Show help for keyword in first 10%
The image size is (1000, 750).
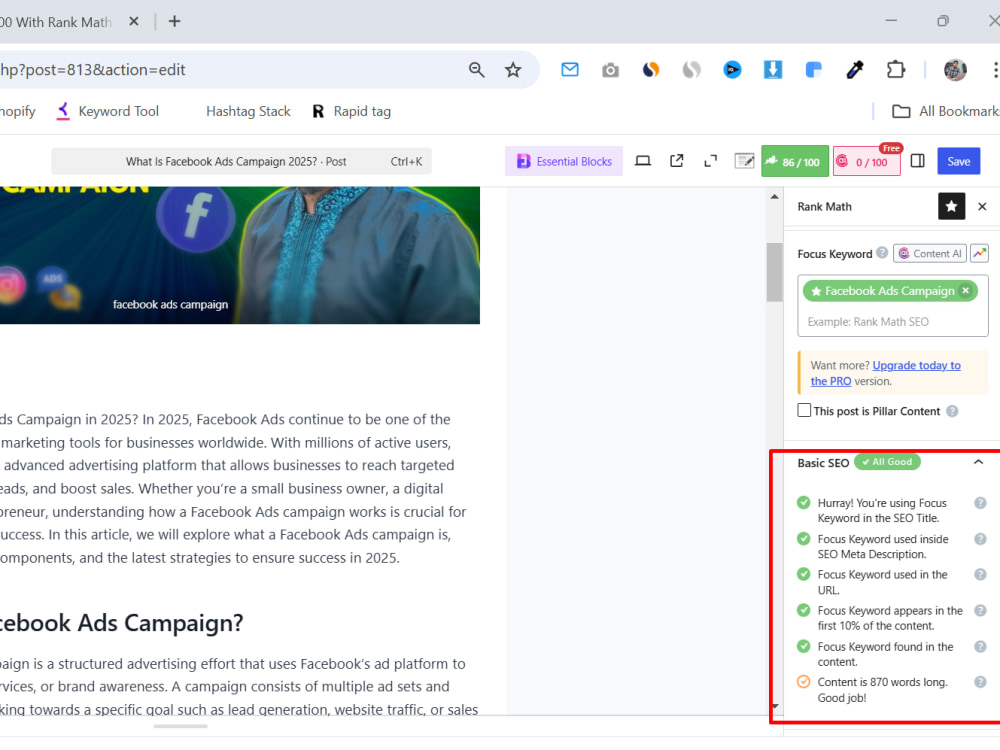point(980,610)
